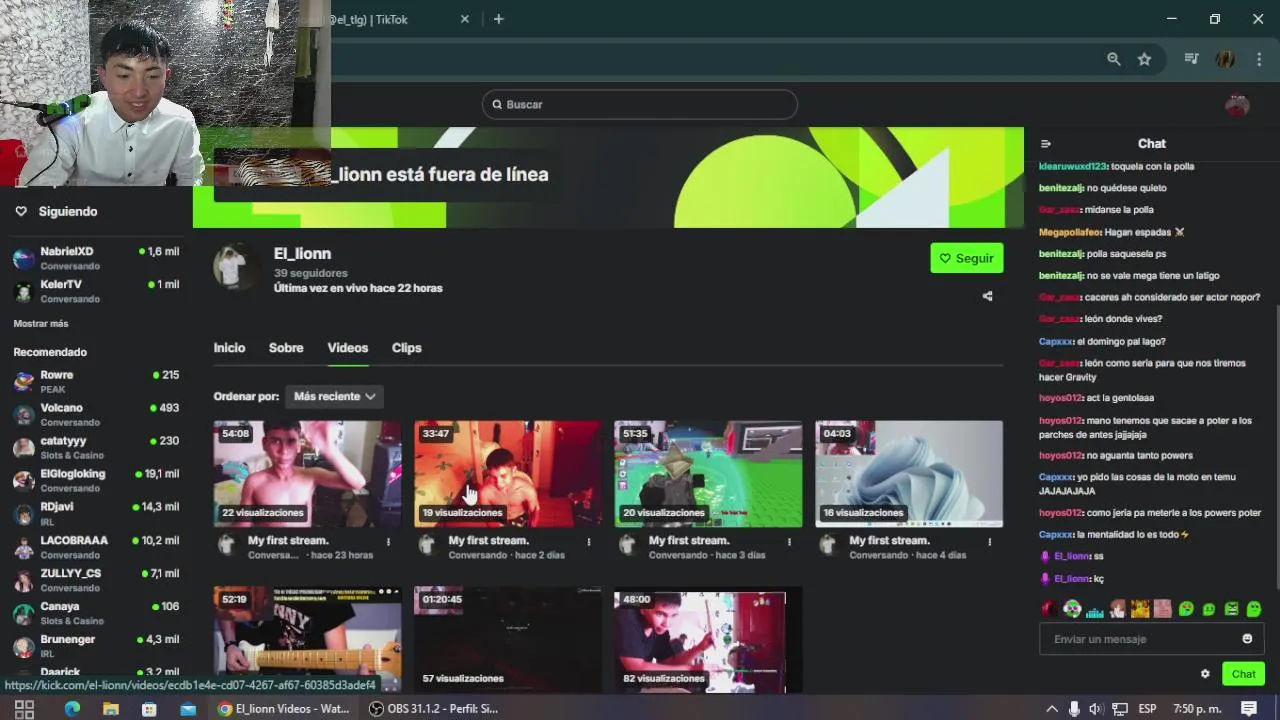
Task: Open options menu for the 04:03 video
Action: (989, 542)
